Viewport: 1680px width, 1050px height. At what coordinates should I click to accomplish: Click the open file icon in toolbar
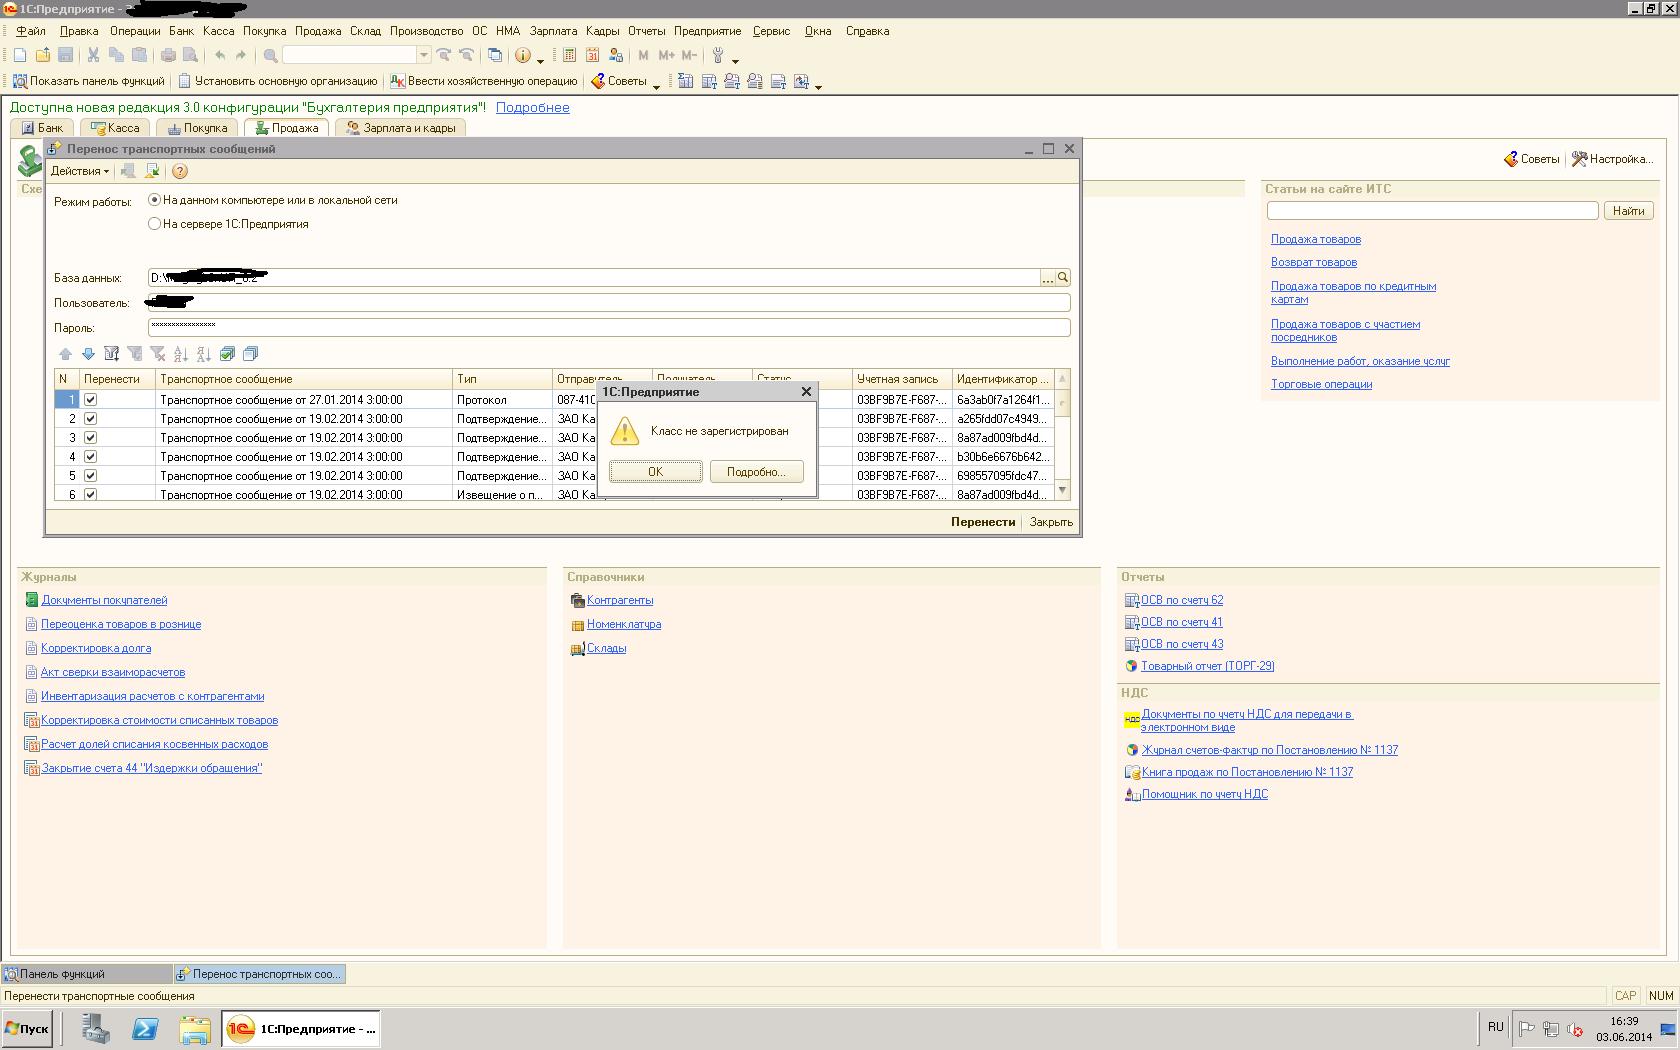coord(43,55)
